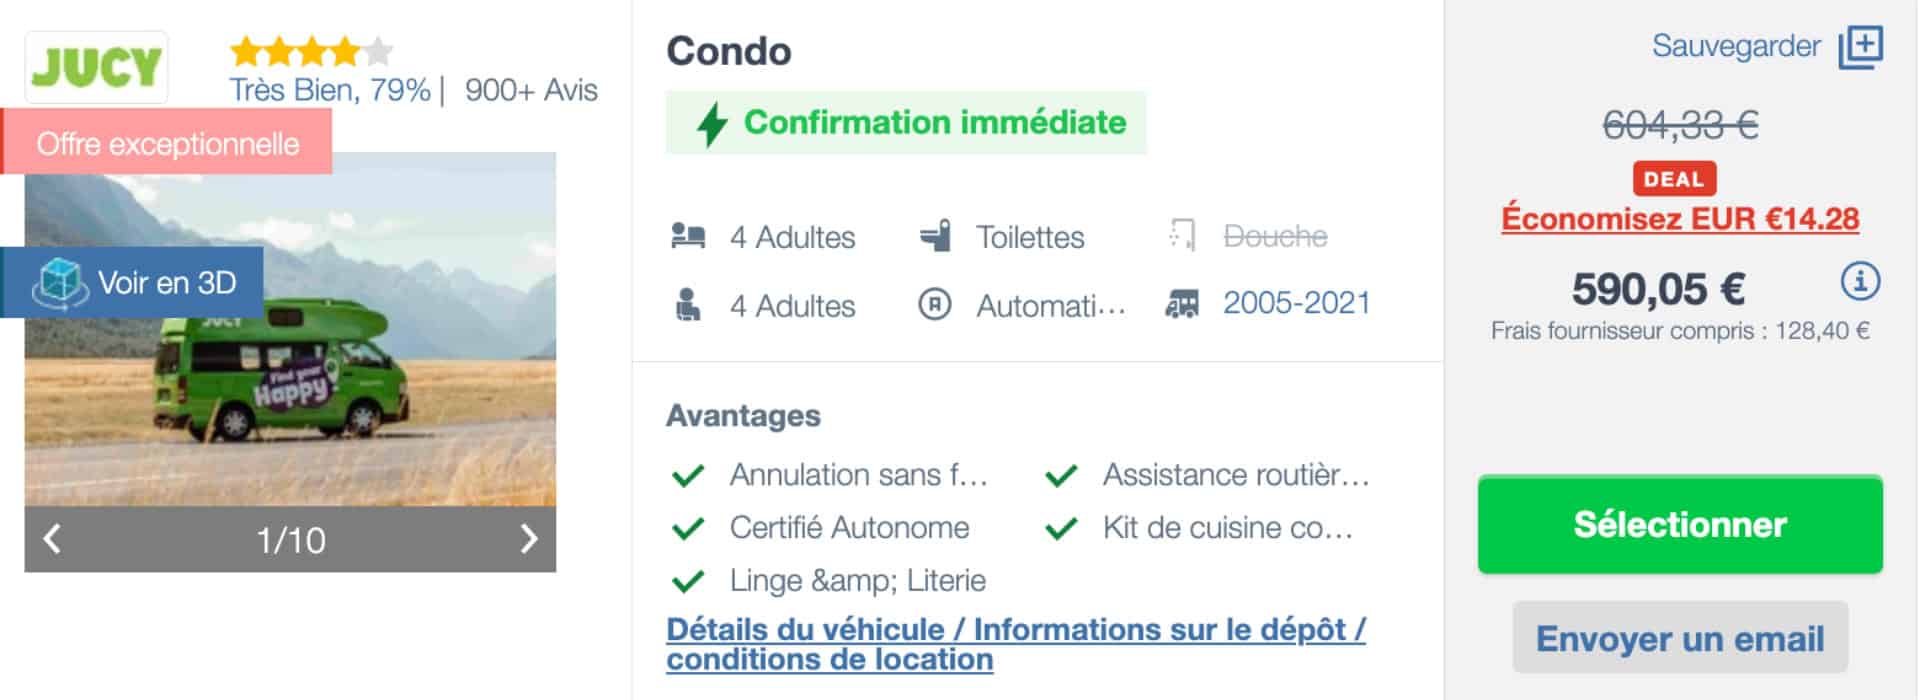The height and width of the screenshot is (700, 1920).
Task: Click the seated passengers icon
Action: [688, 305]
